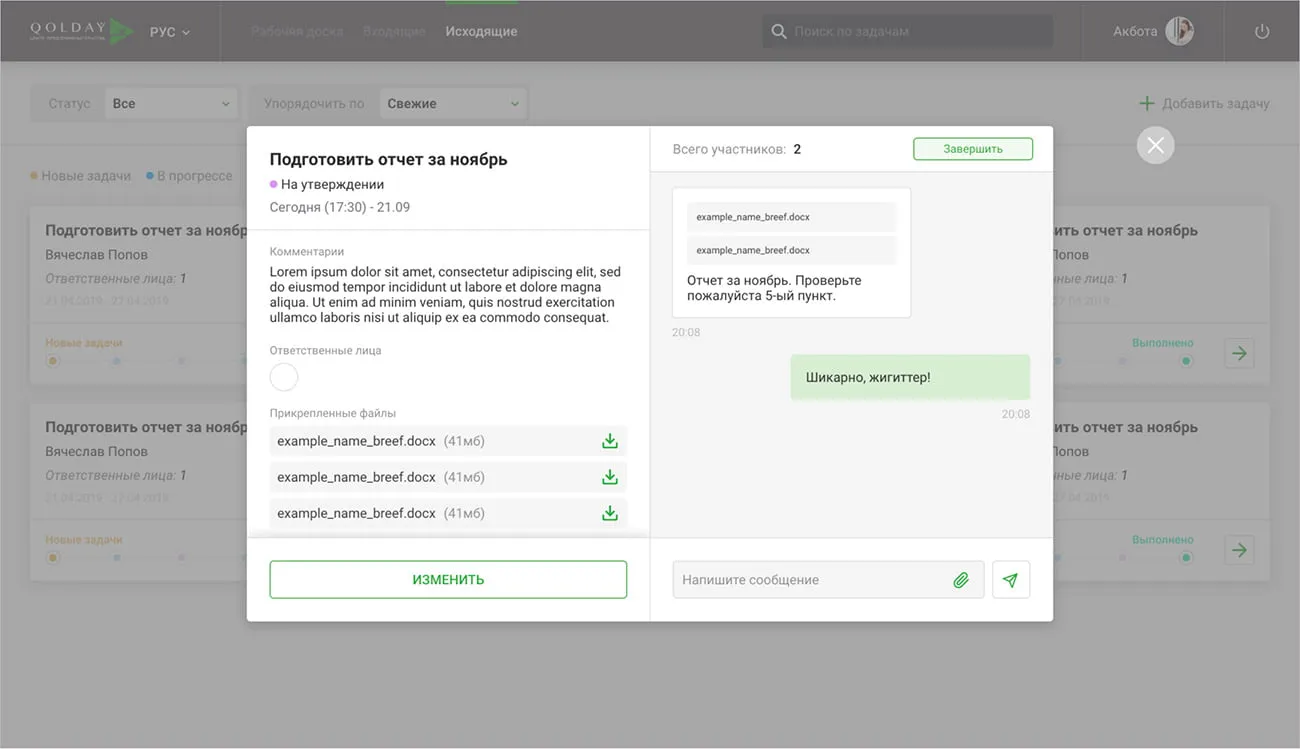Click the responsible person avatar circle
Screen dimensions: 1300x749
[x=284, y=377]
